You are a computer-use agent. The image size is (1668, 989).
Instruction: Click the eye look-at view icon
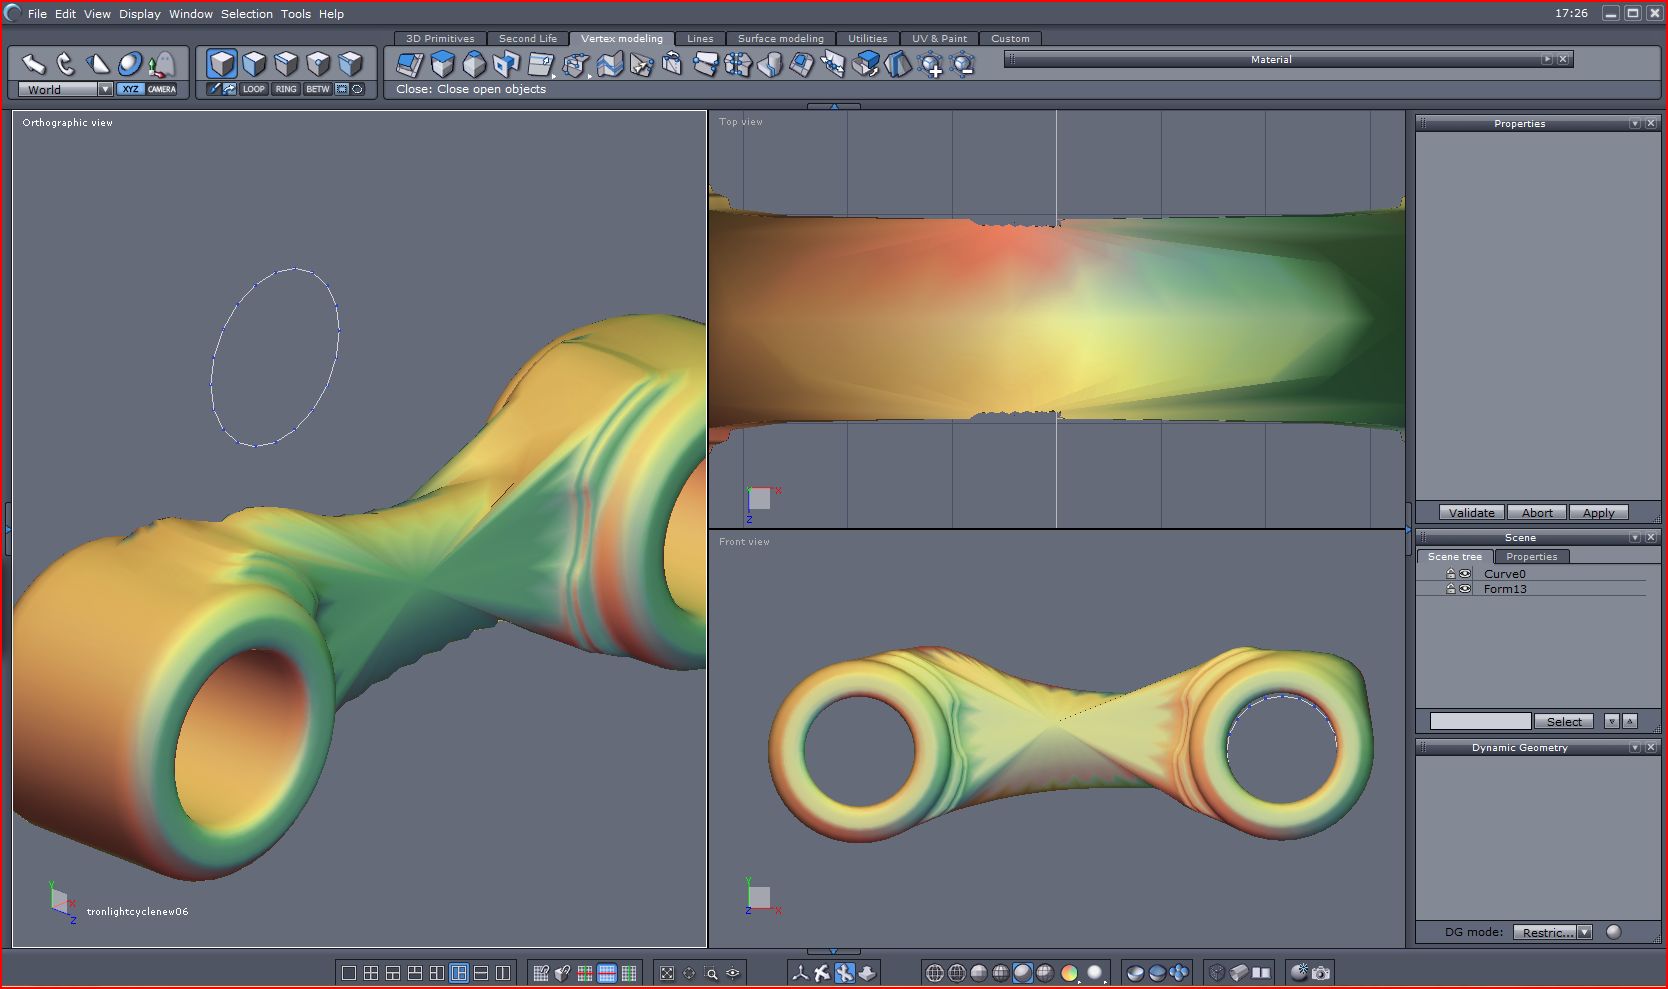click(733, 973)
